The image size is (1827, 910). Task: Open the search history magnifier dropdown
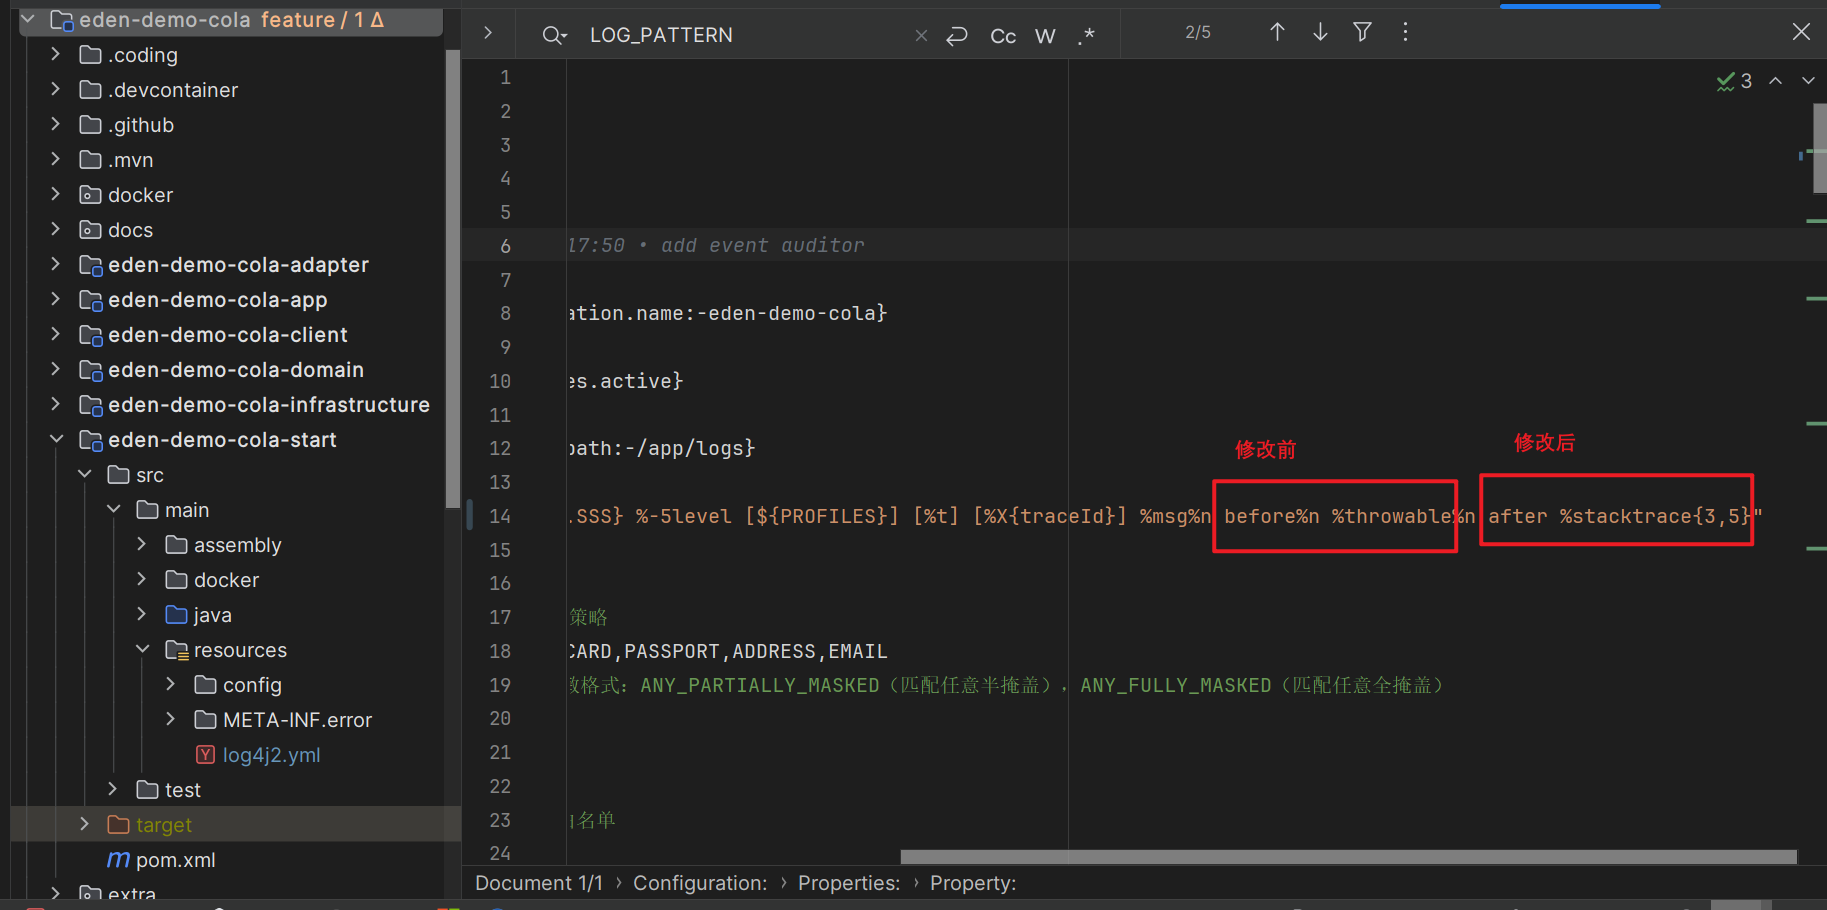coord(554,36)
